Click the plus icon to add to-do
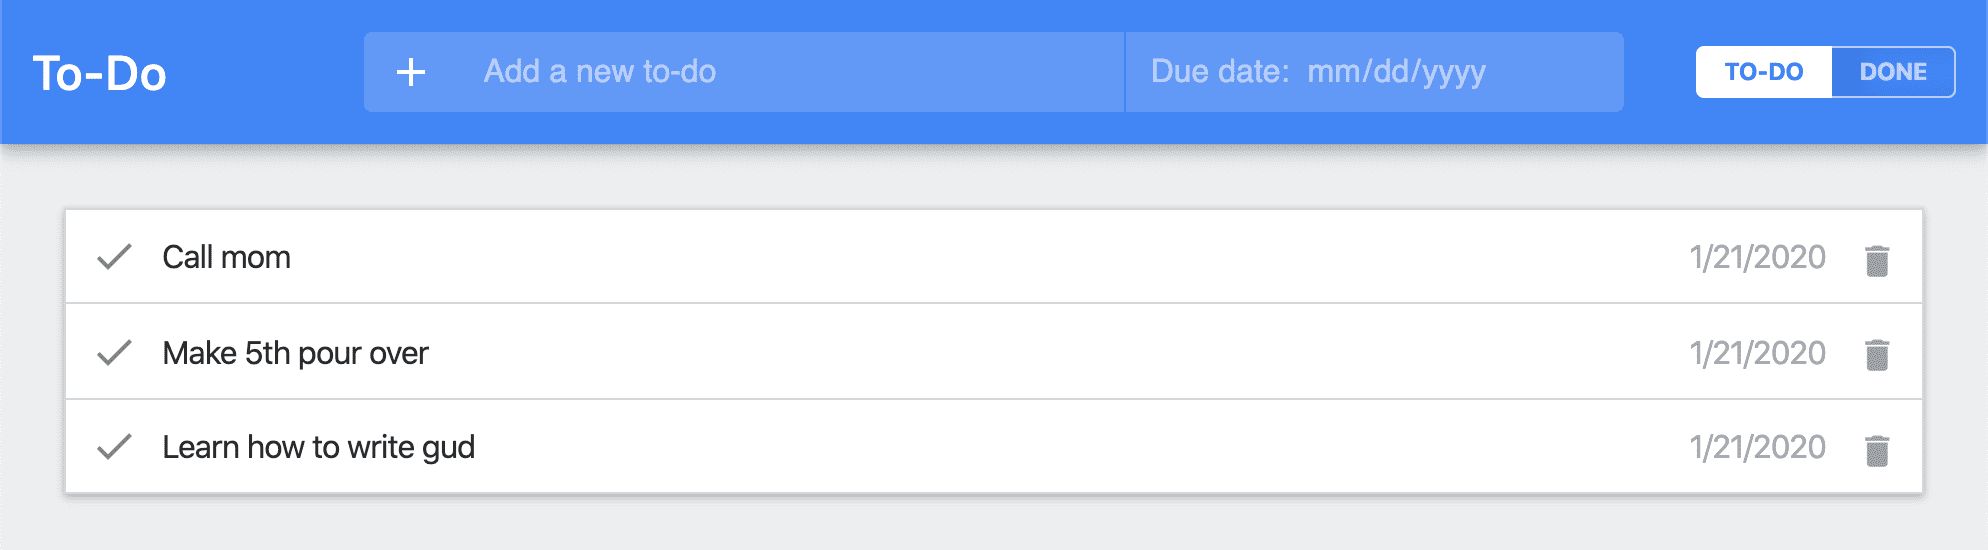The height and width of the screenshot is (550, 1988). coord(411,72)
